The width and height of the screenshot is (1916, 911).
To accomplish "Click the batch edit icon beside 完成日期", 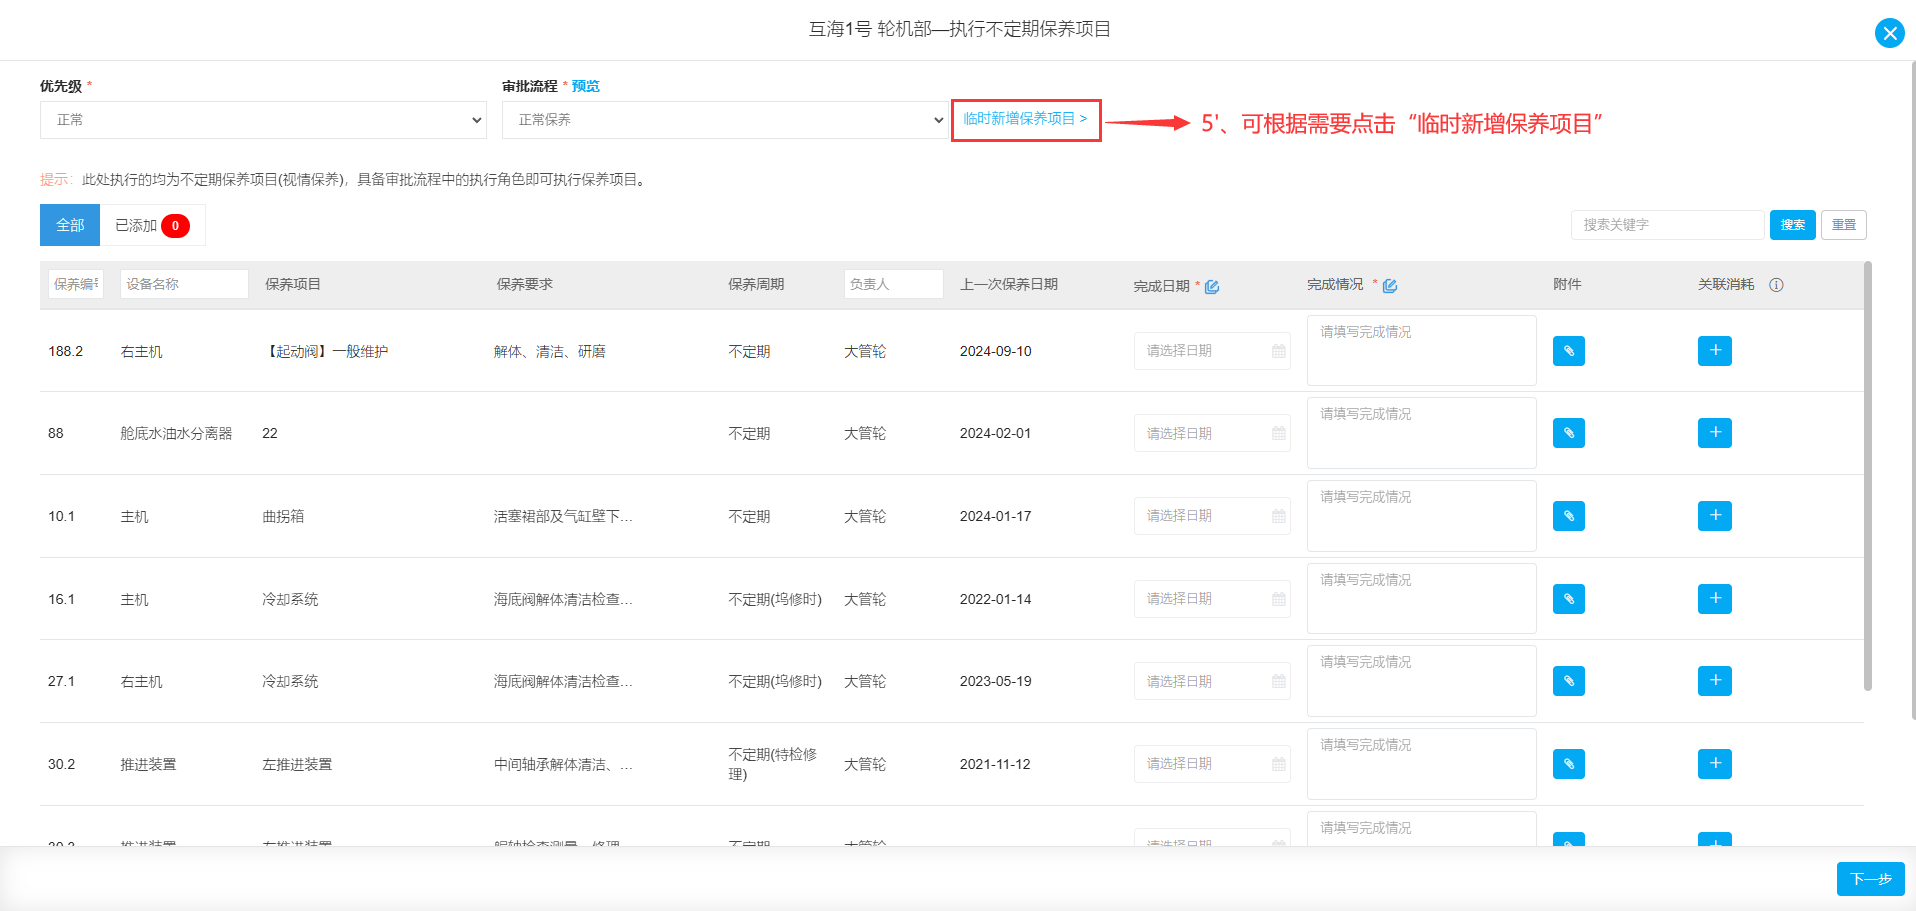I will click(x=1212, y=287).
